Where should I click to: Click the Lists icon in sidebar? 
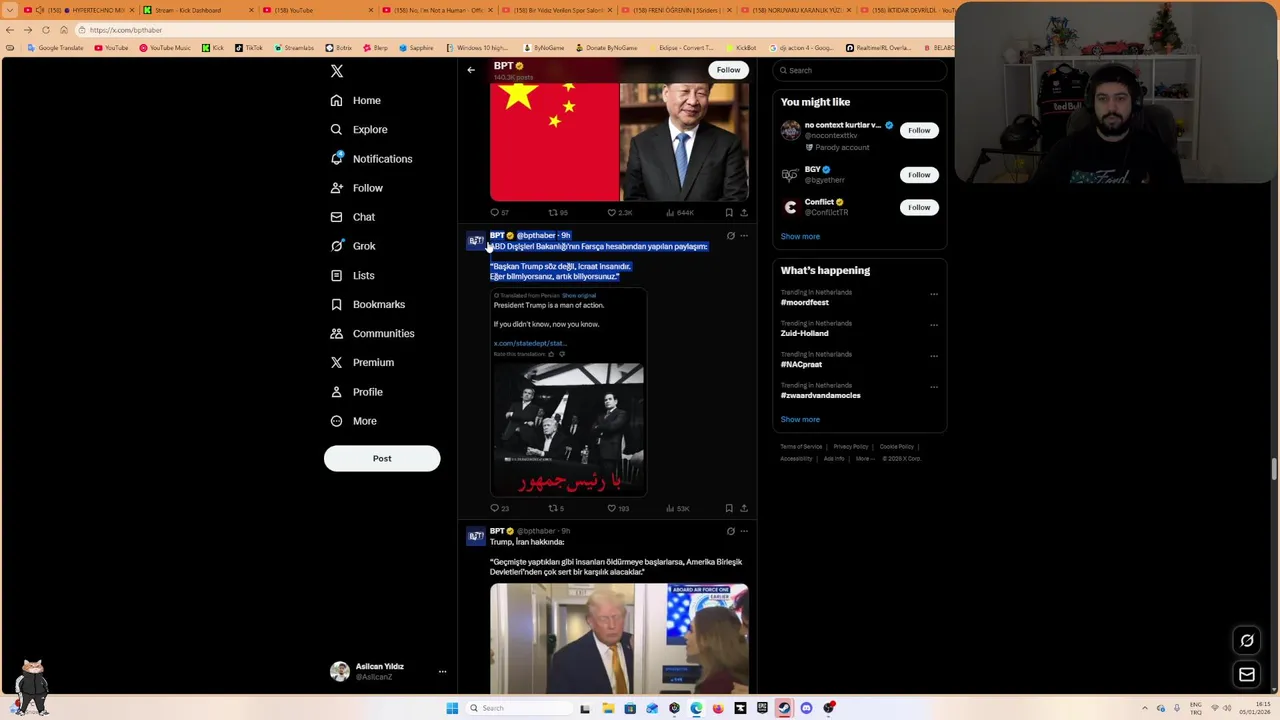click(337, 275)
